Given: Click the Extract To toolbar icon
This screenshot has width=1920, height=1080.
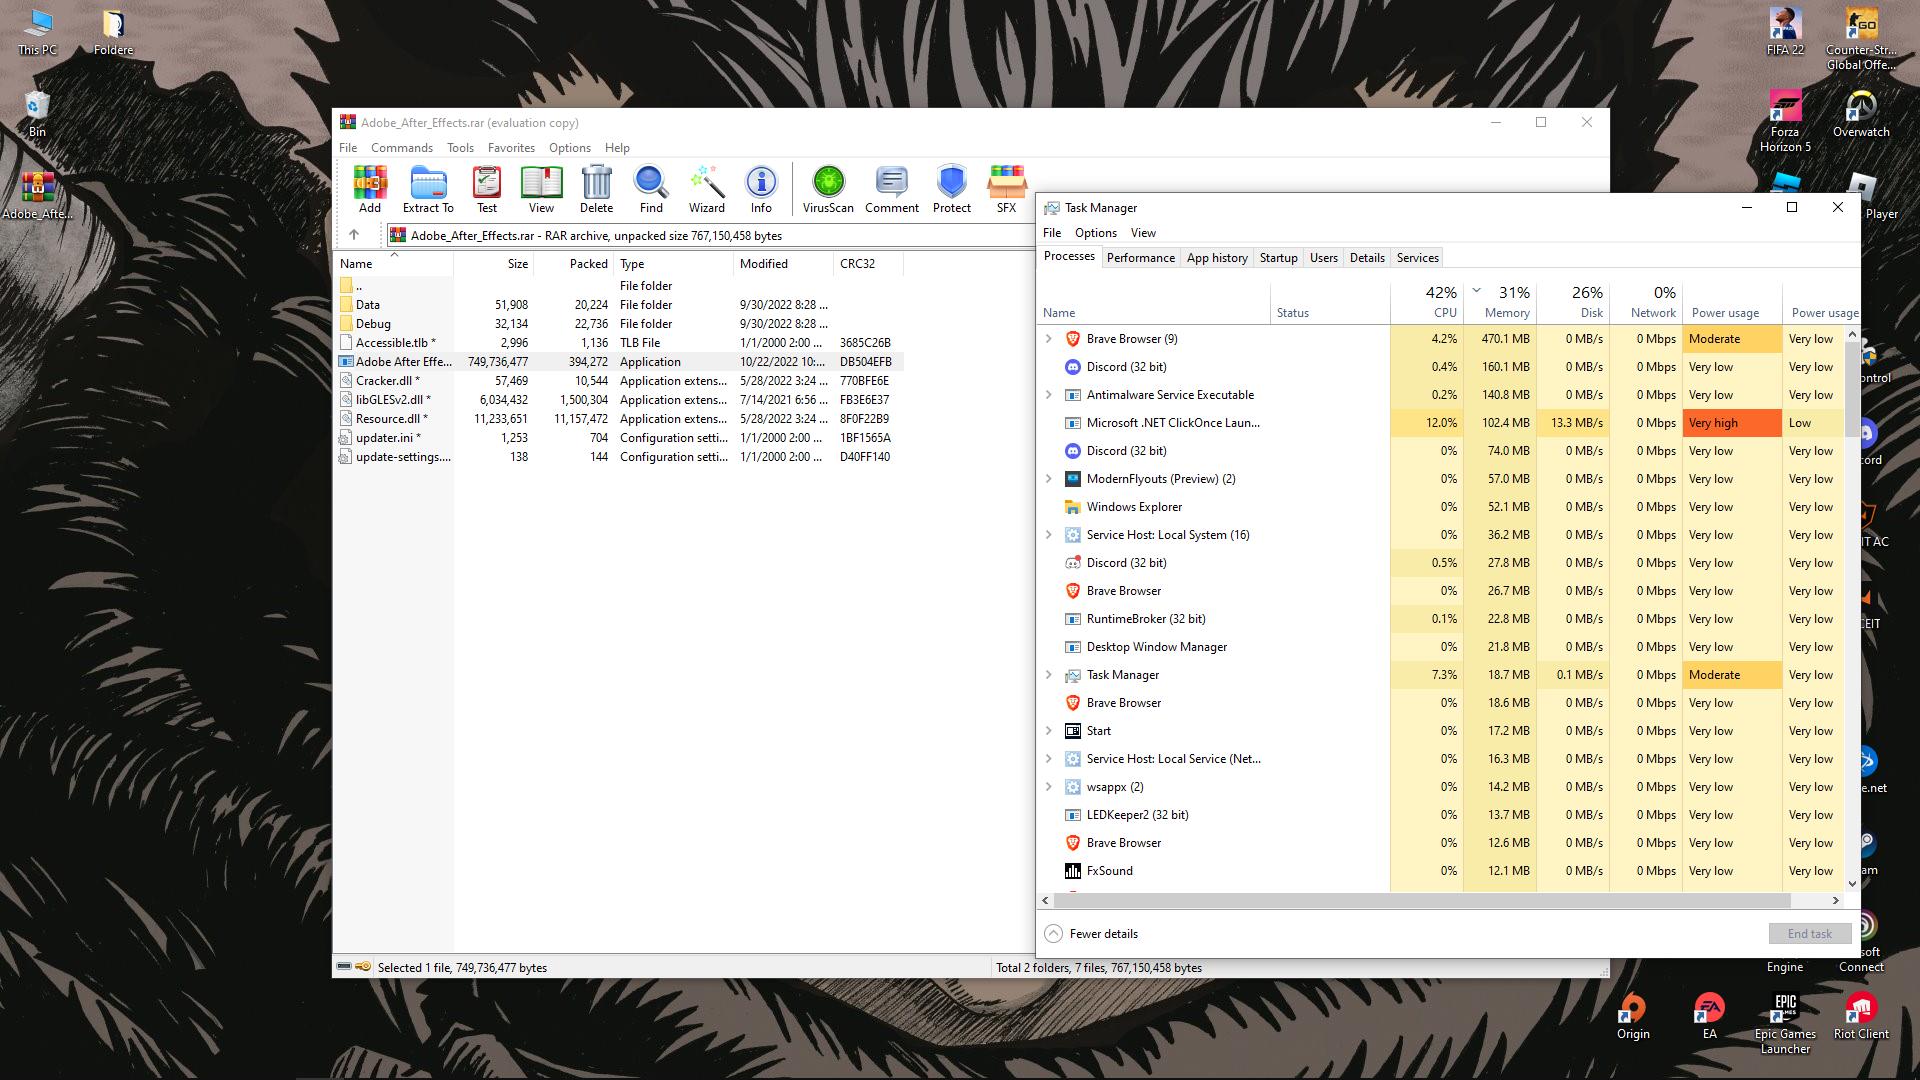Looking at the screenshot, I should coord(428,188).
